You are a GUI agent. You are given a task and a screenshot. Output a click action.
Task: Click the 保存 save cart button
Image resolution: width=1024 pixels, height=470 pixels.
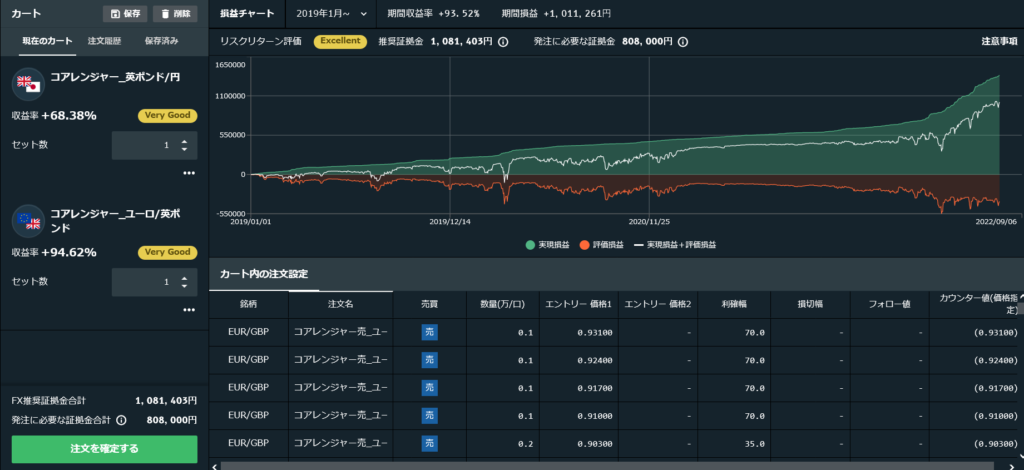(125, 14)
